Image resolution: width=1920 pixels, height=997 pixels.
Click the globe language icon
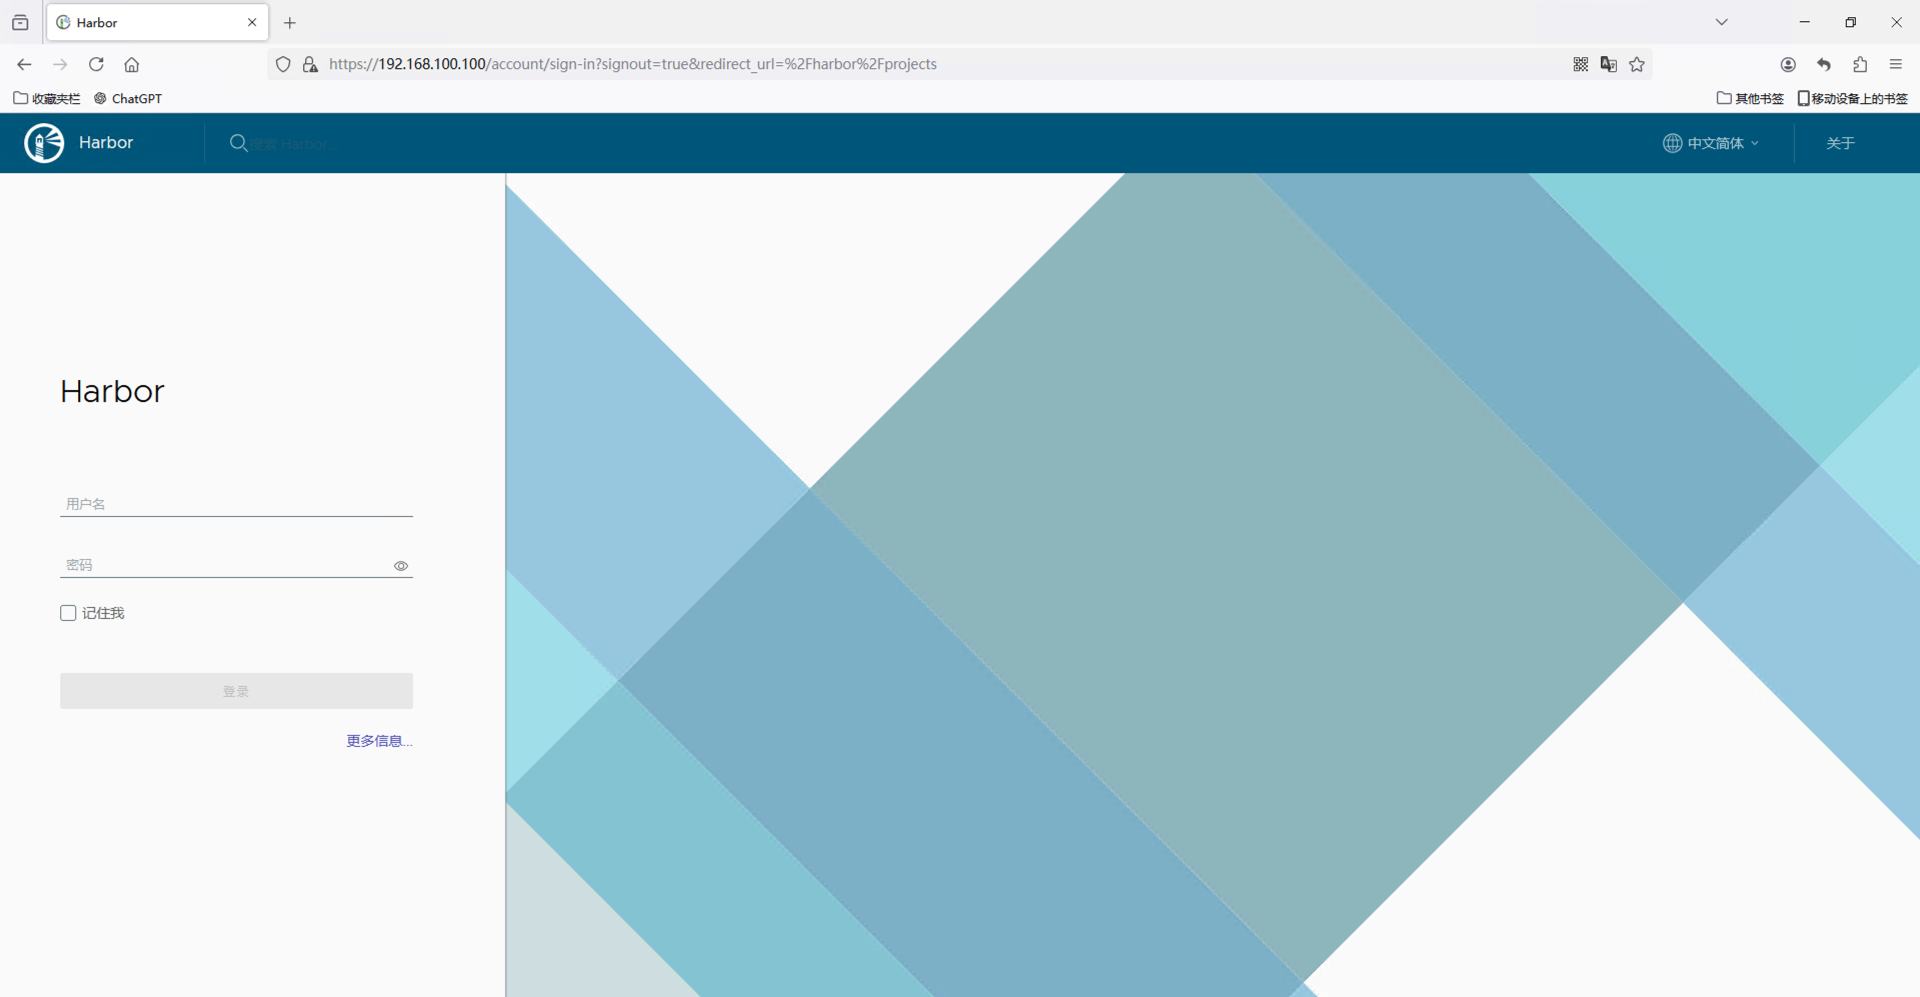point(1672,143)
